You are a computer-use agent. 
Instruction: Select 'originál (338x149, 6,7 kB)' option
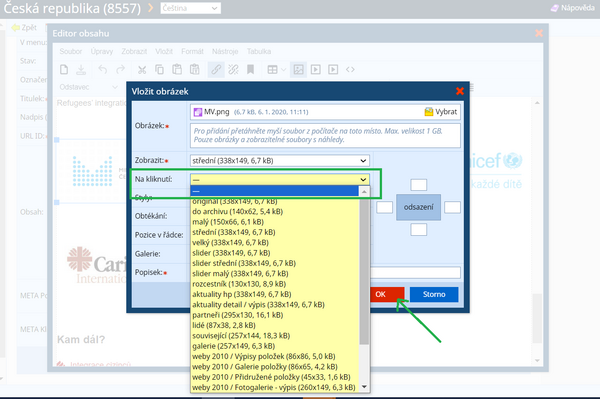coord(235,201)
